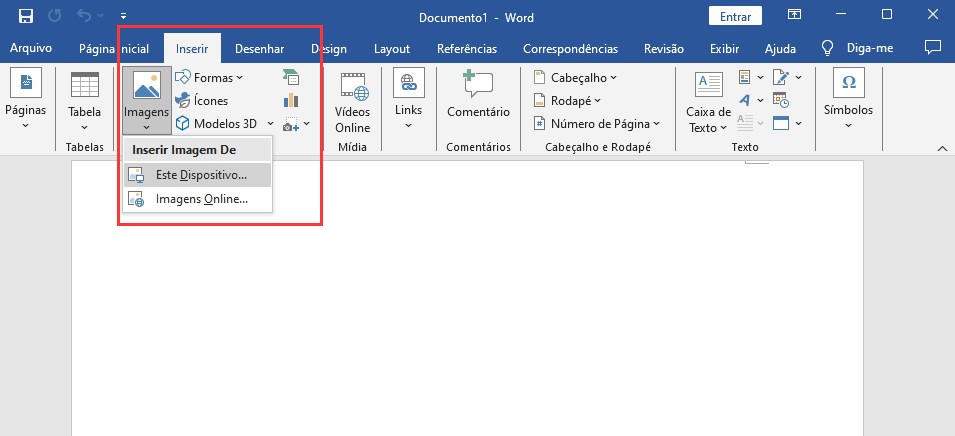
Task: Open the Arquivo menu
Action: click(31, 48)
